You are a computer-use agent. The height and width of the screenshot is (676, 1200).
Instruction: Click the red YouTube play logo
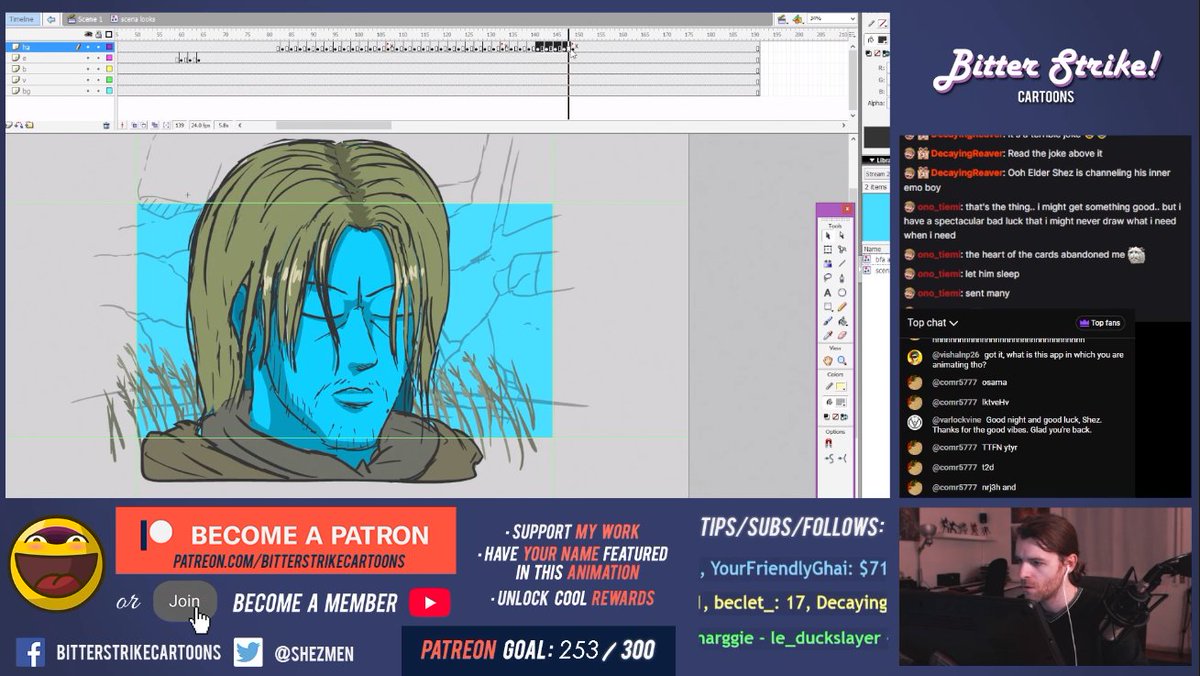(429, 602)
